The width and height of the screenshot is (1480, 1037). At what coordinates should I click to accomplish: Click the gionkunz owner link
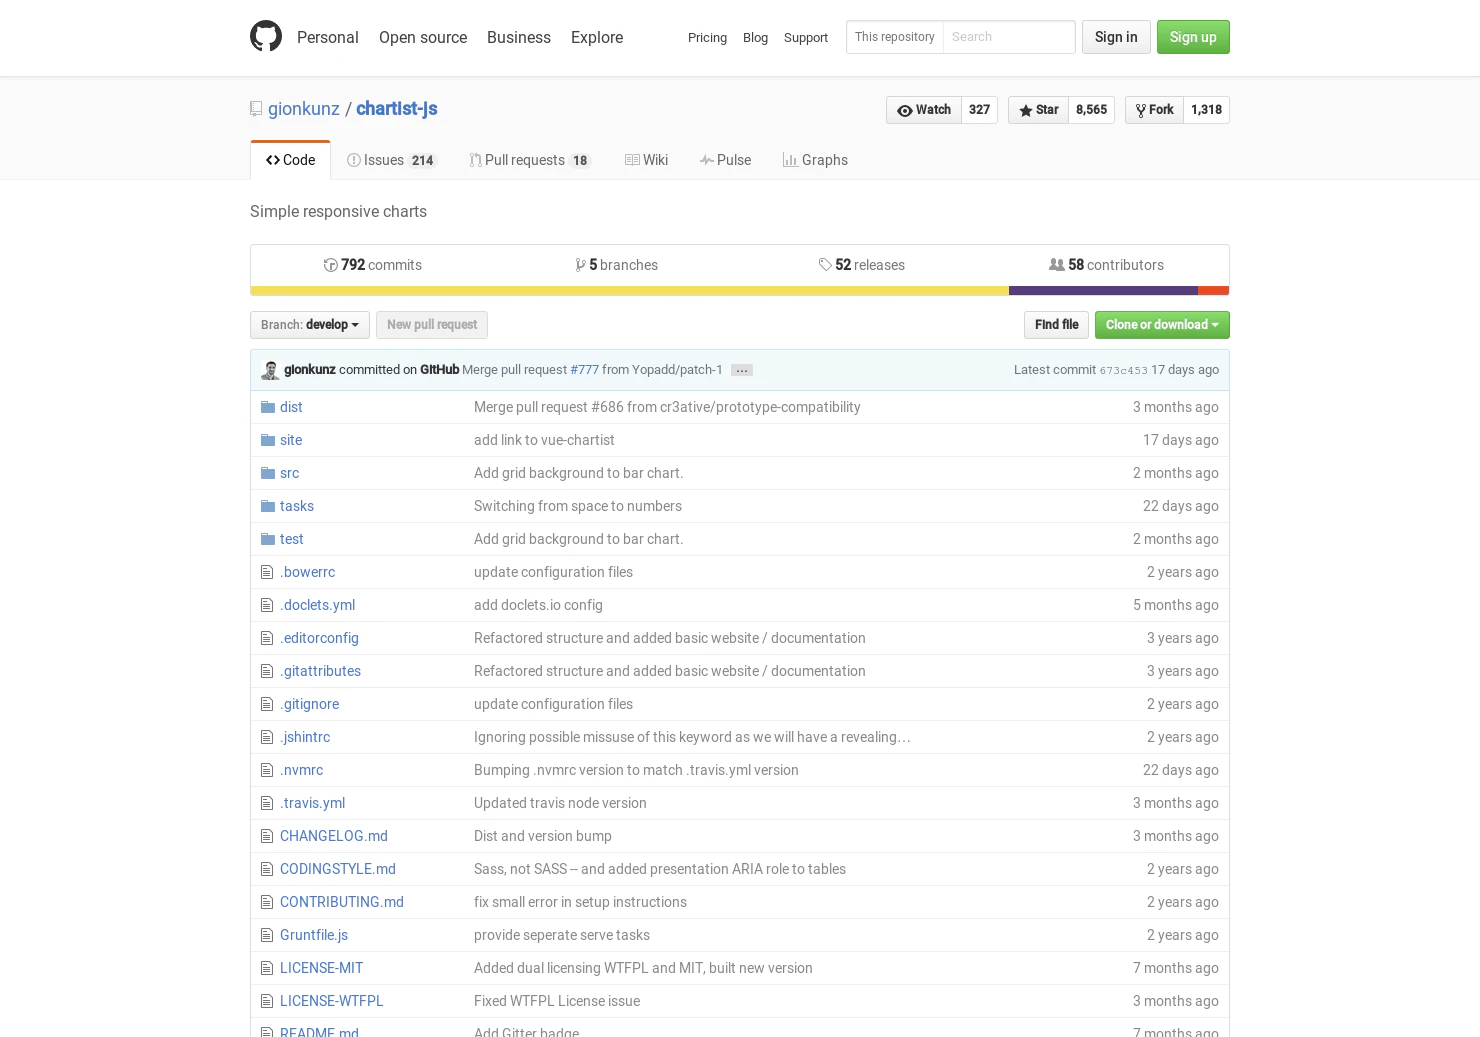pyautogui.click(x=304, y=109)
